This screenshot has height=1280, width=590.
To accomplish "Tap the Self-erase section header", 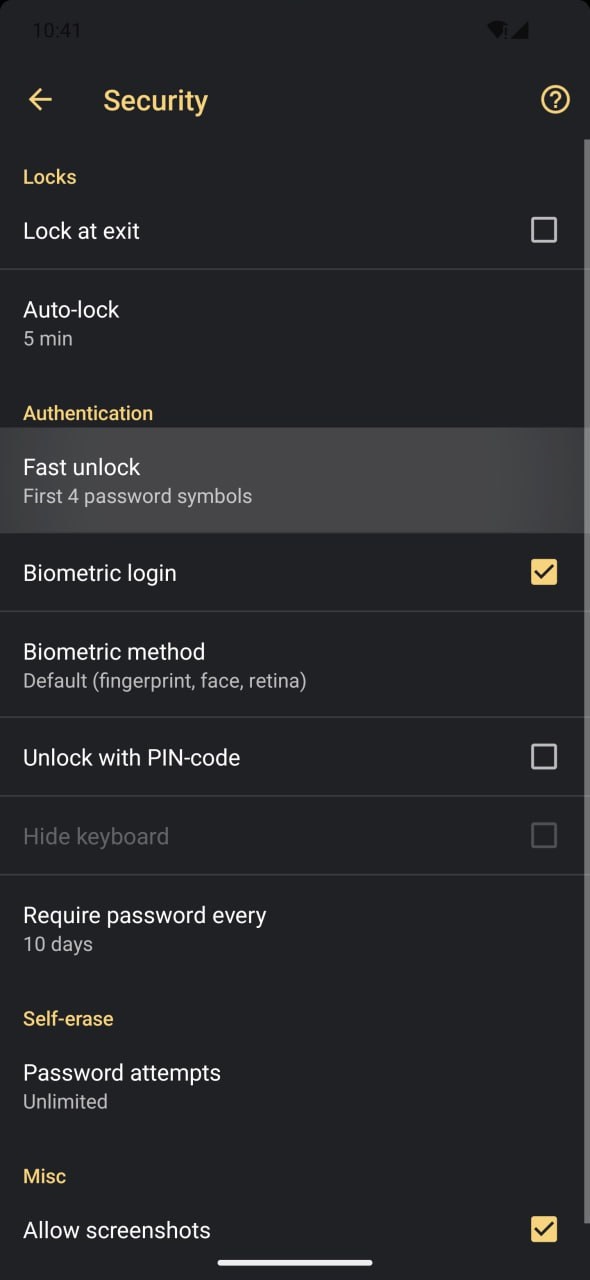I will (x=68, y=1018).
